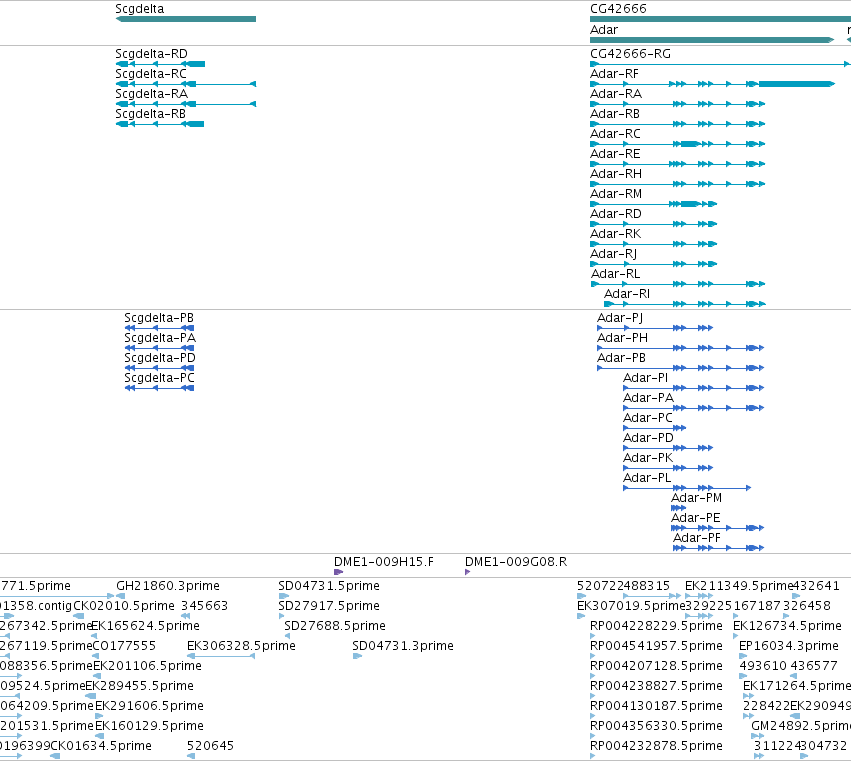Screen dimensions: 851x761
Task: Select the Adar-RD transcript label
Action: 615,214
